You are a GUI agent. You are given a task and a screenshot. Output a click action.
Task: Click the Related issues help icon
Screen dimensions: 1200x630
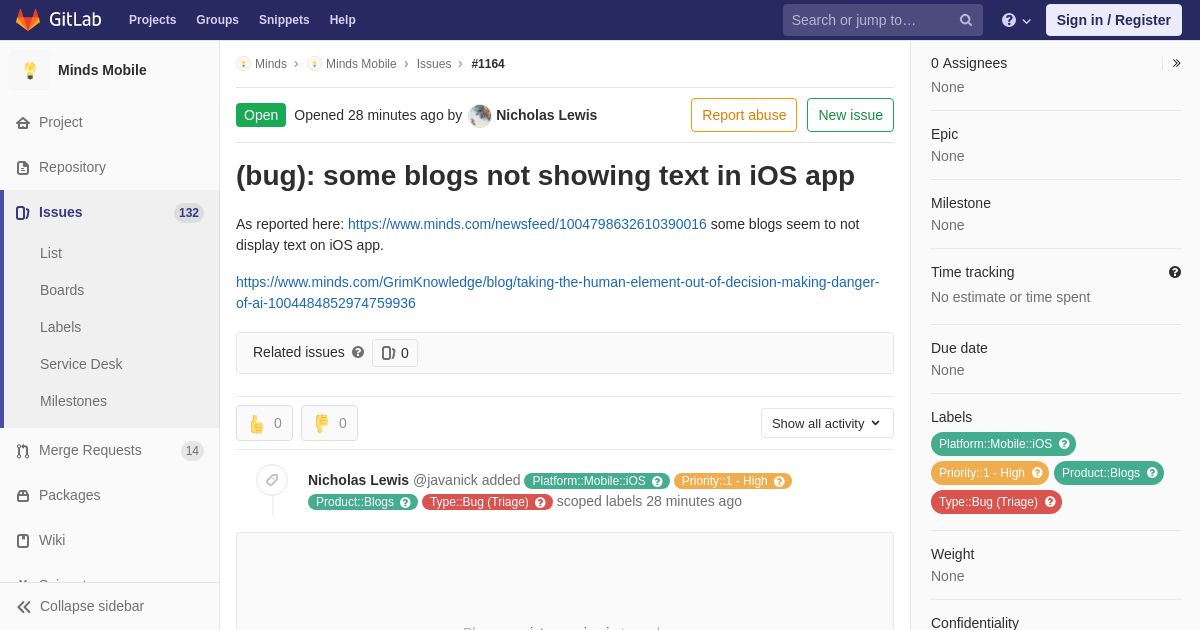358,352
